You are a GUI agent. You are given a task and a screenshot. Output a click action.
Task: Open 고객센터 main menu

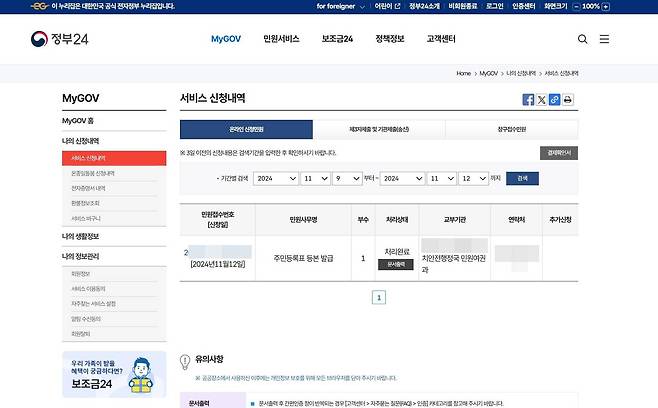[441, 39]
